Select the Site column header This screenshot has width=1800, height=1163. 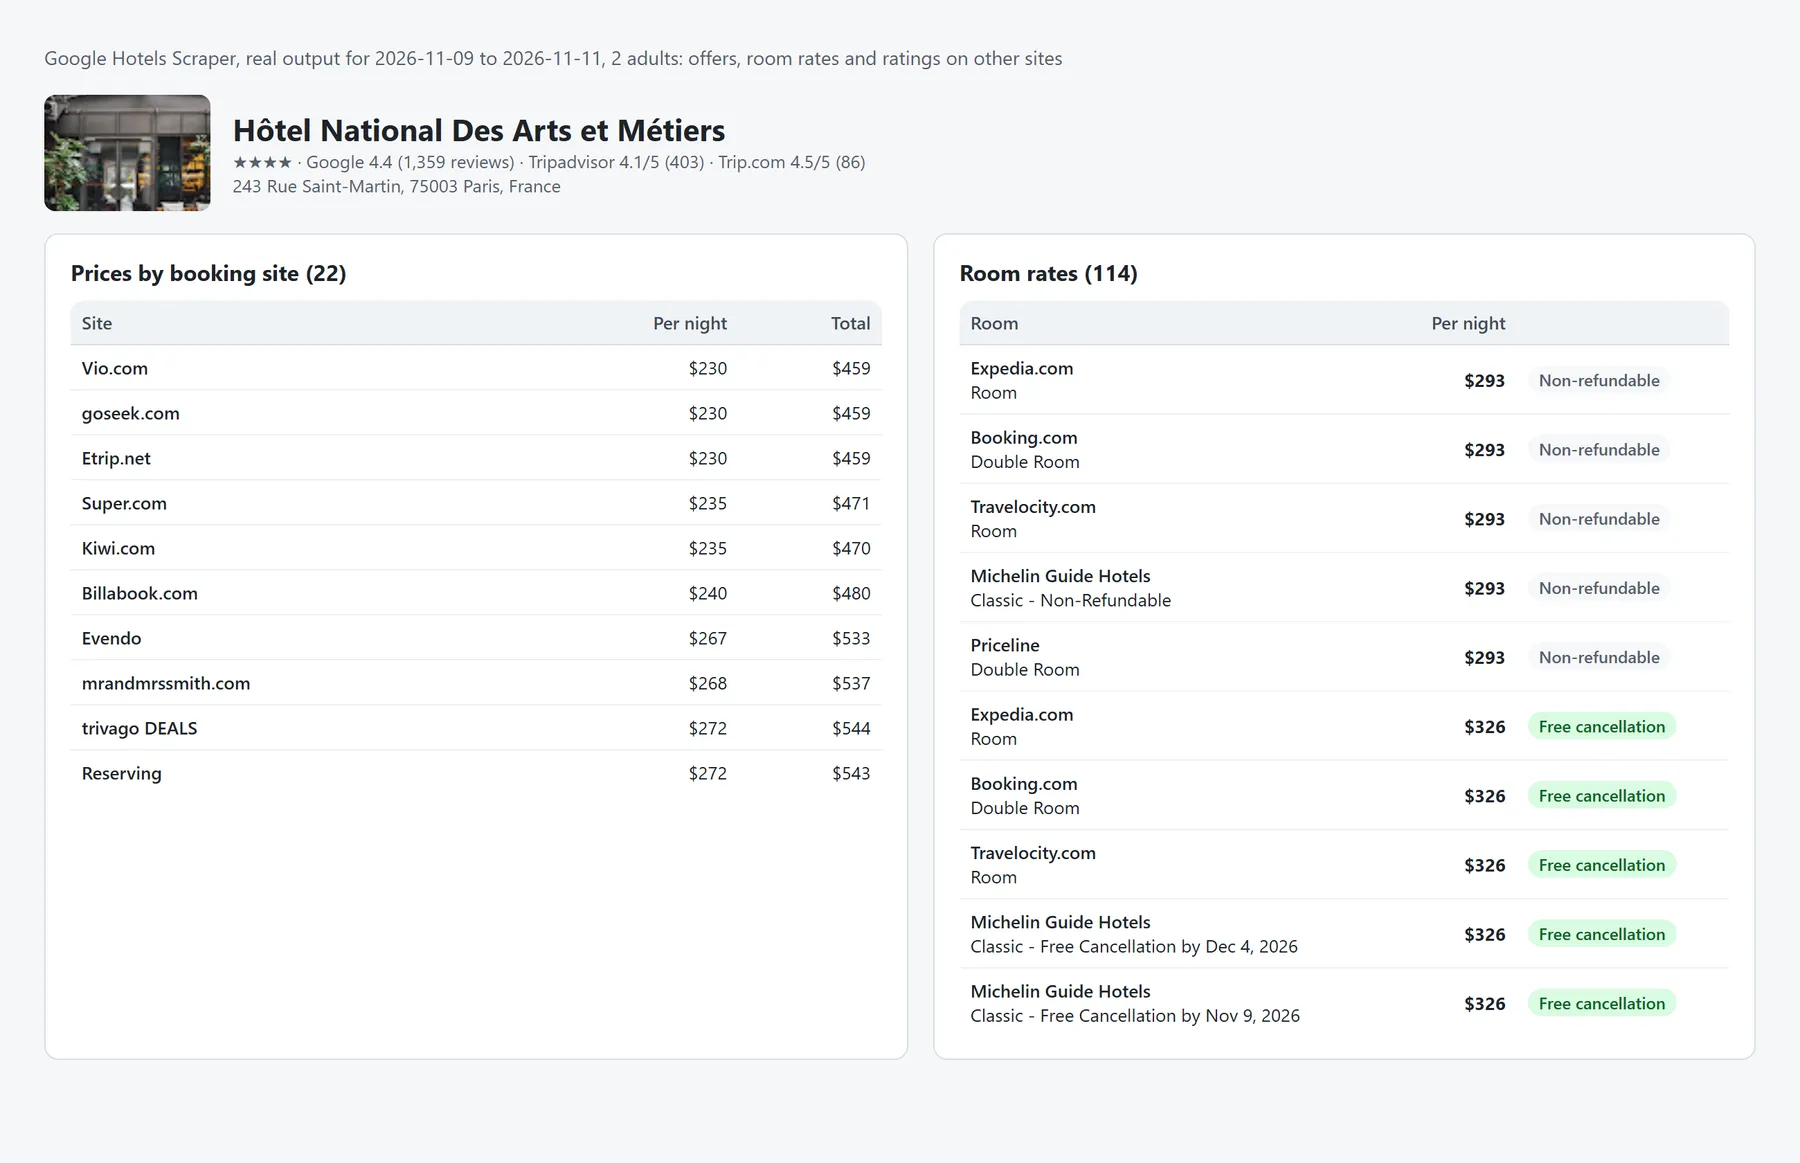97,323
